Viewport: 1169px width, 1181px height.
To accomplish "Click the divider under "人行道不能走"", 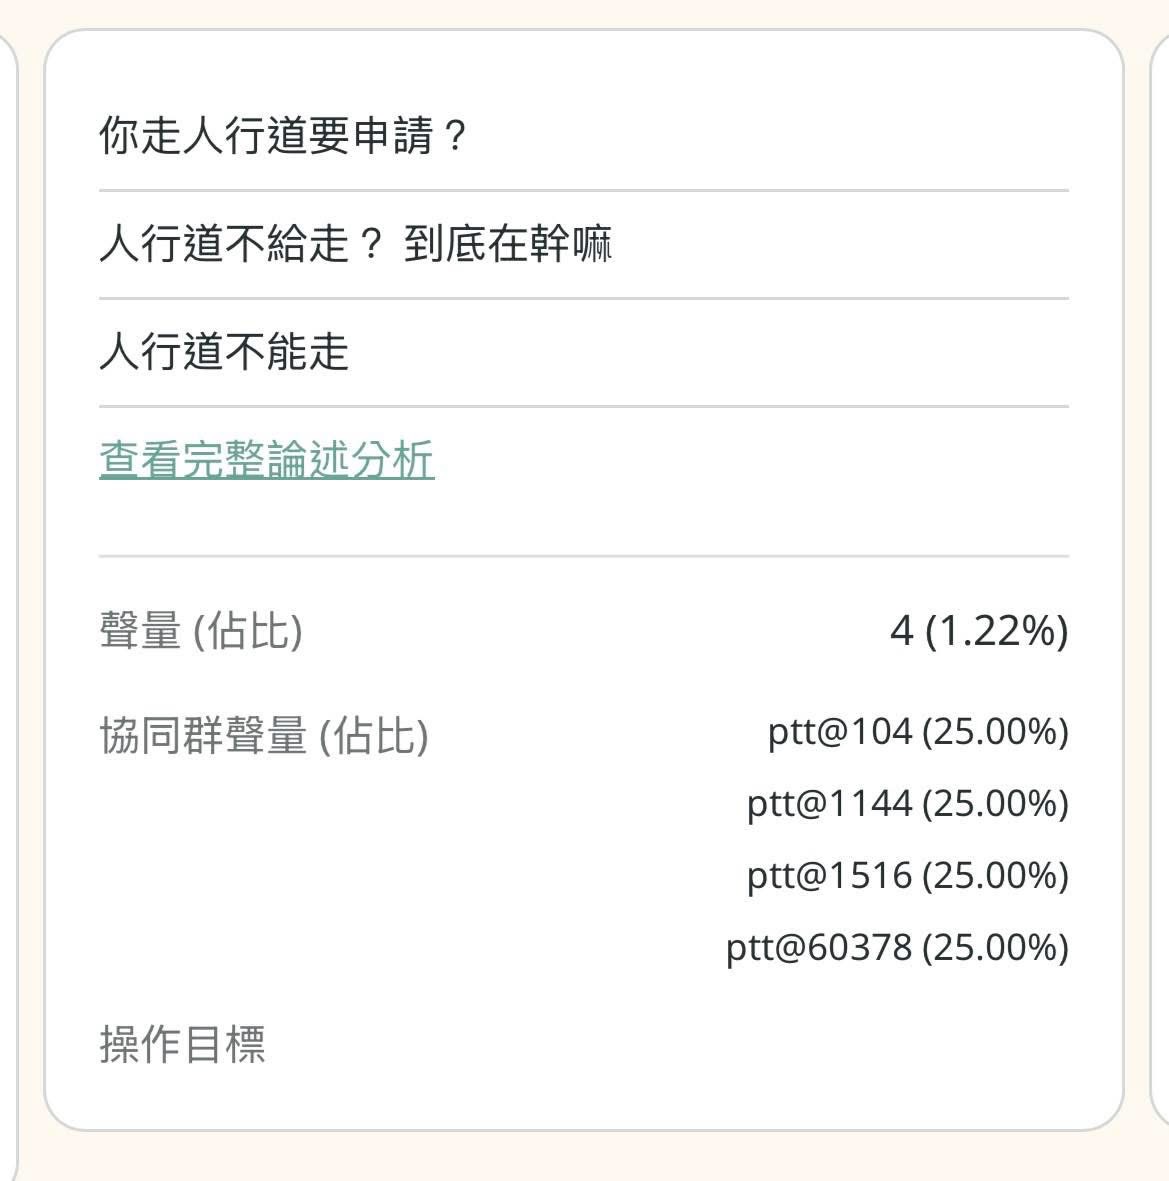I will click(x=584, y=406).
